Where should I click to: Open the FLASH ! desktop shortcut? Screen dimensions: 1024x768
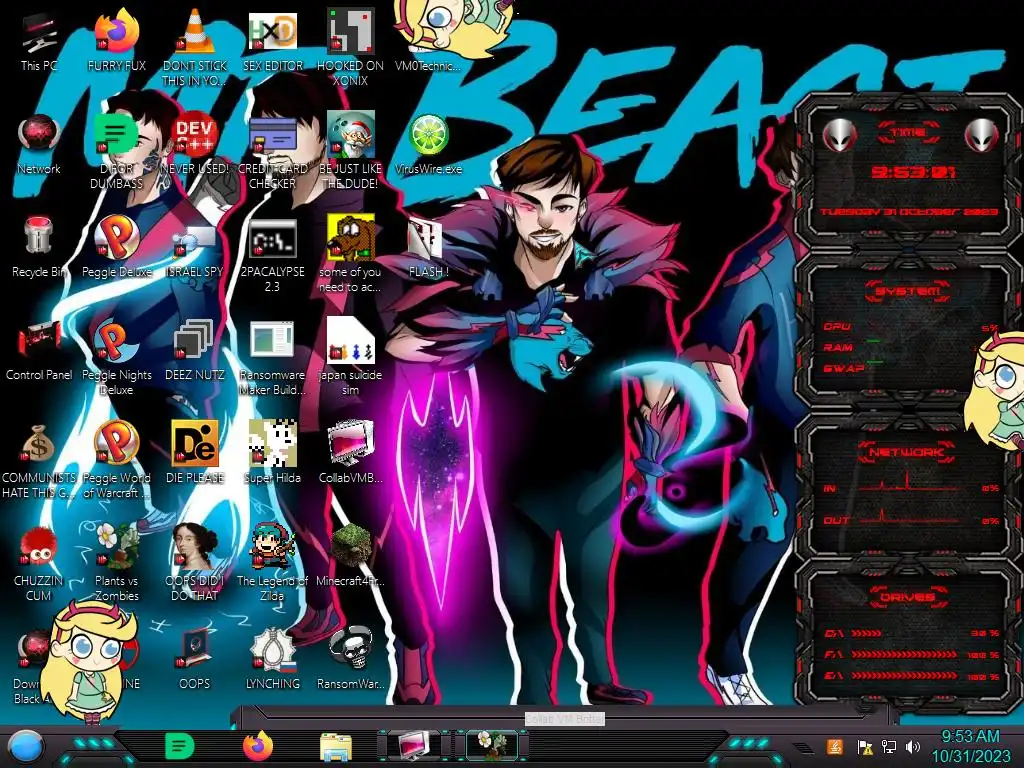tap(428, 248)
